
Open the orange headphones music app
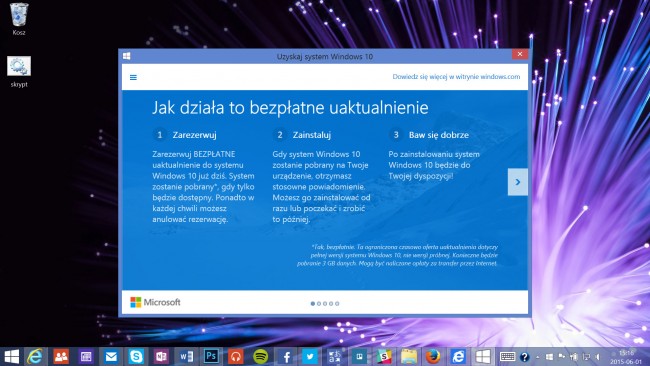(x=235, y=356)
